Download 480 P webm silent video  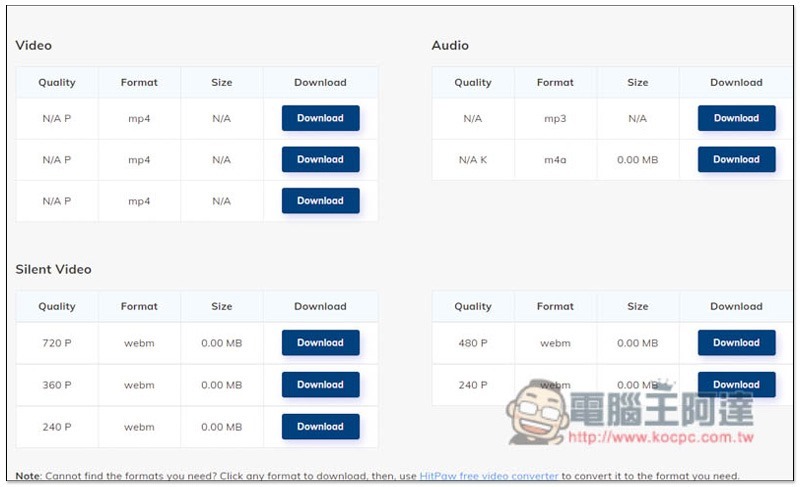[736, 343]
